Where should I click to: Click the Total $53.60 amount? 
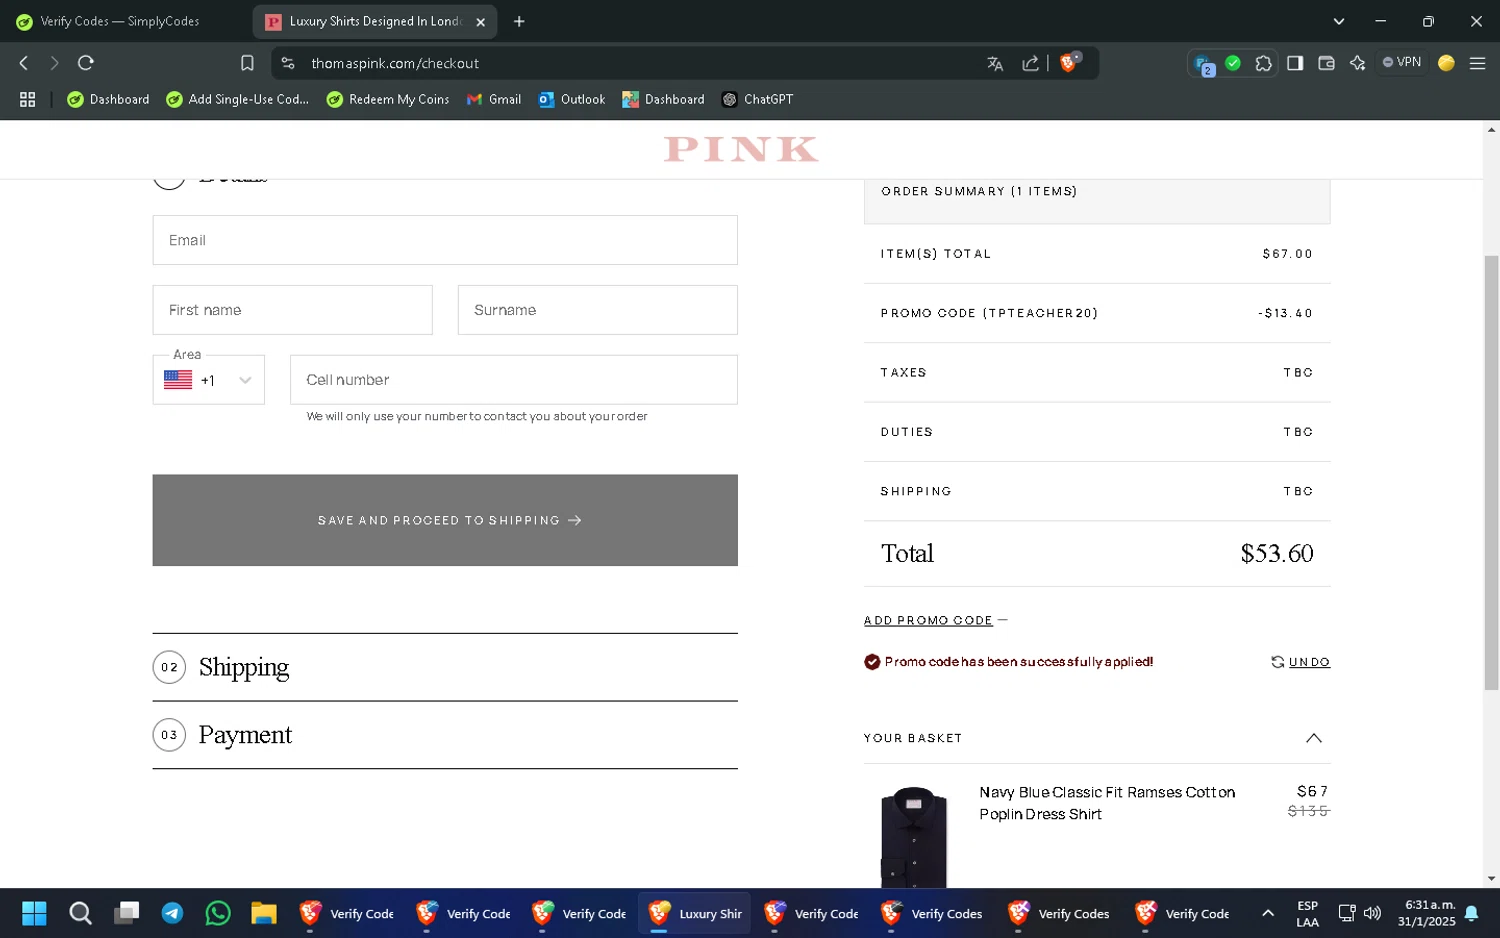point(1276,553)
